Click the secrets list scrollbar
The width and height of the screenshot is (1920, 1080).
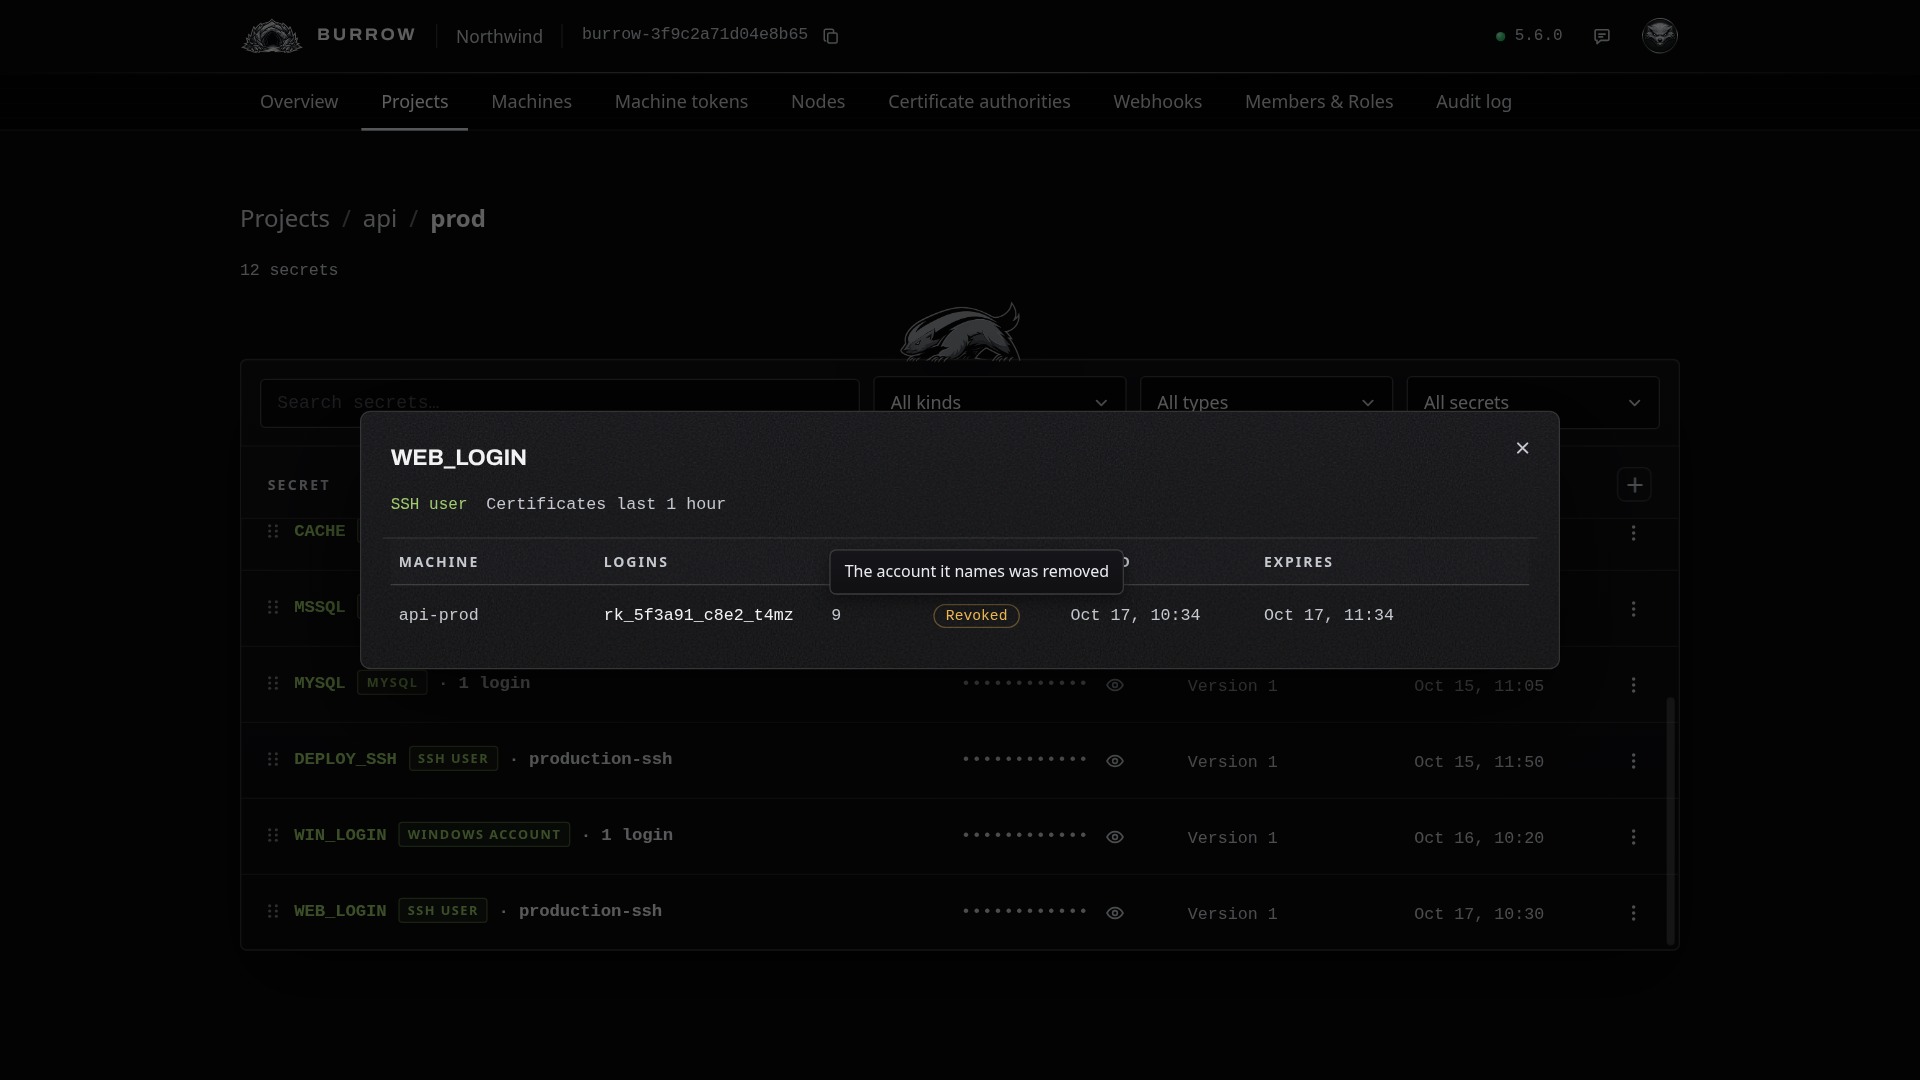click(x=1670, y=820)
